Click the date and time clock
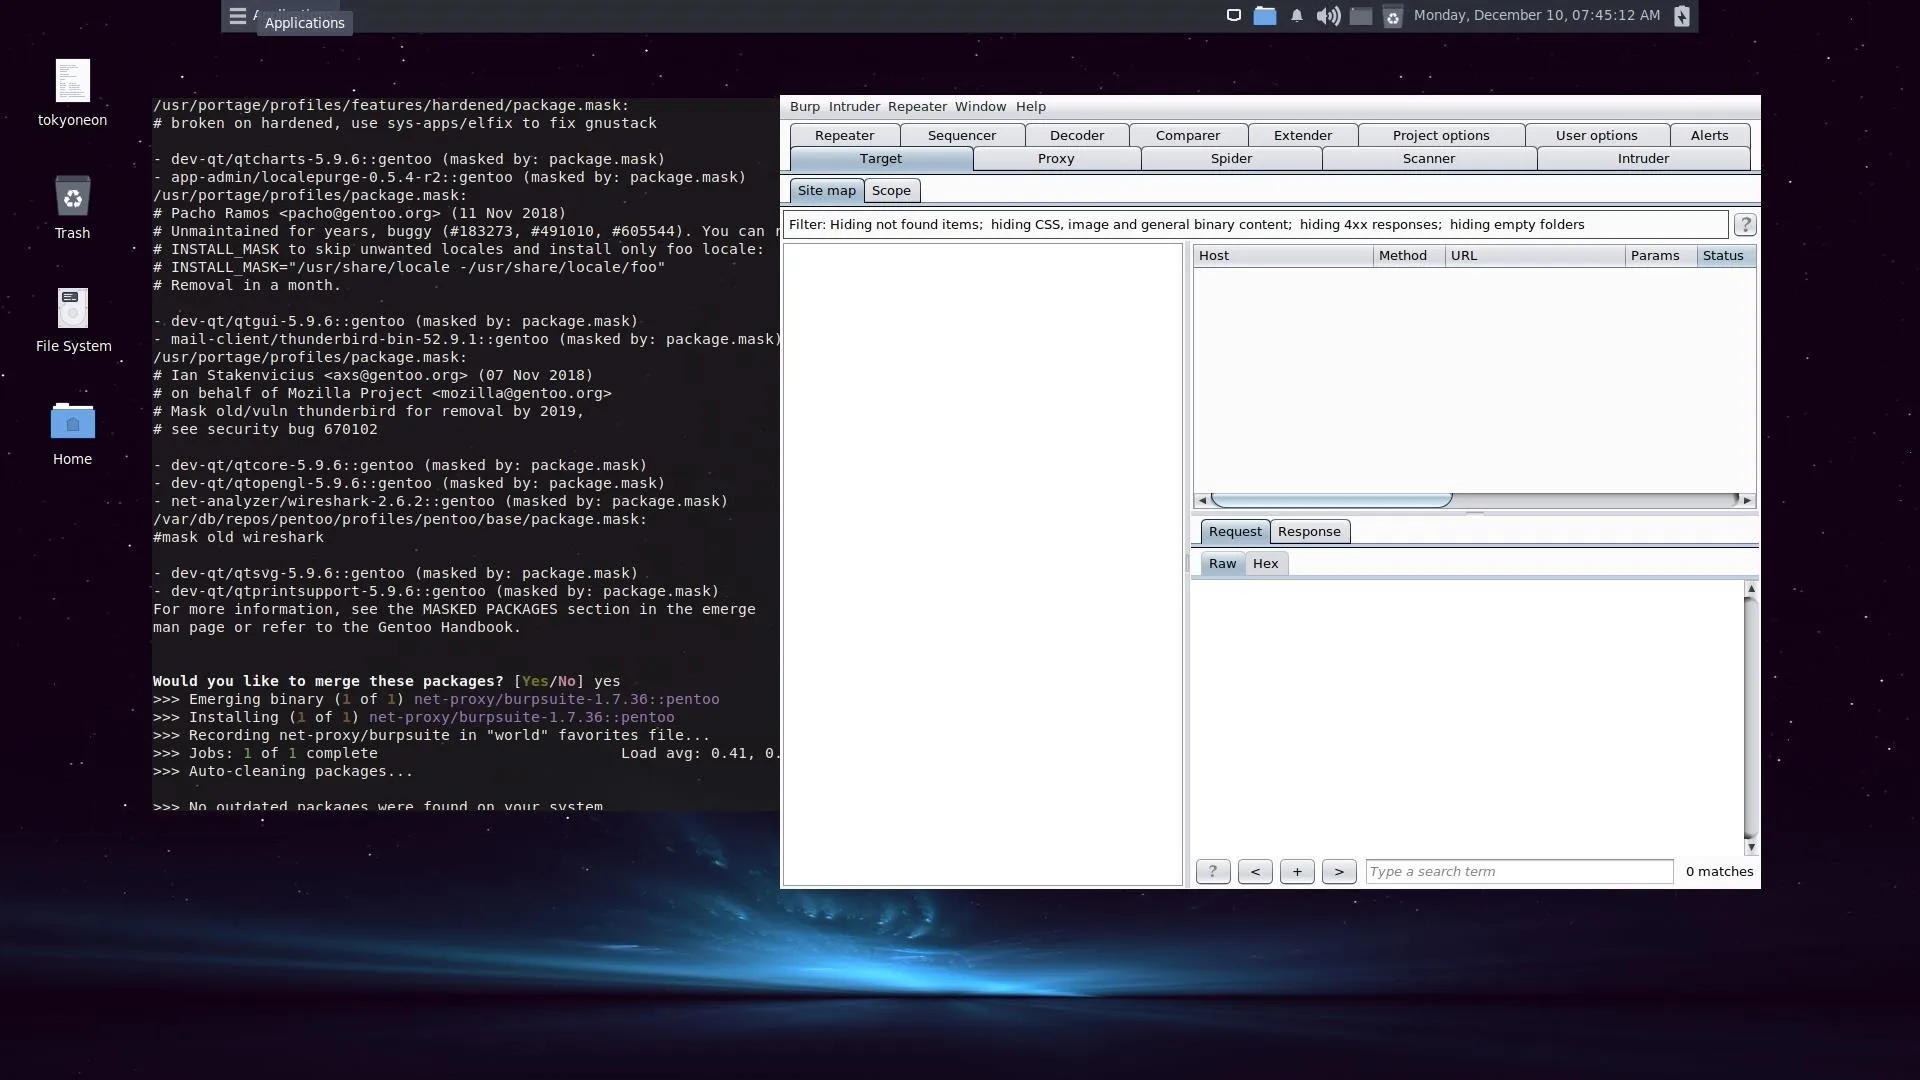Screen dimensions: 1920x1080 coord(1537,15)
